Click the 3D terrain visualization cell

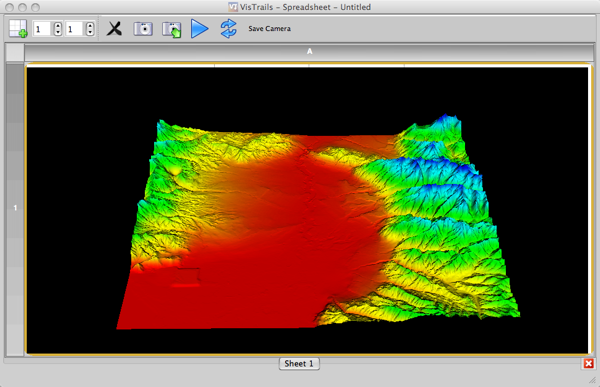[x=307, y=210]
